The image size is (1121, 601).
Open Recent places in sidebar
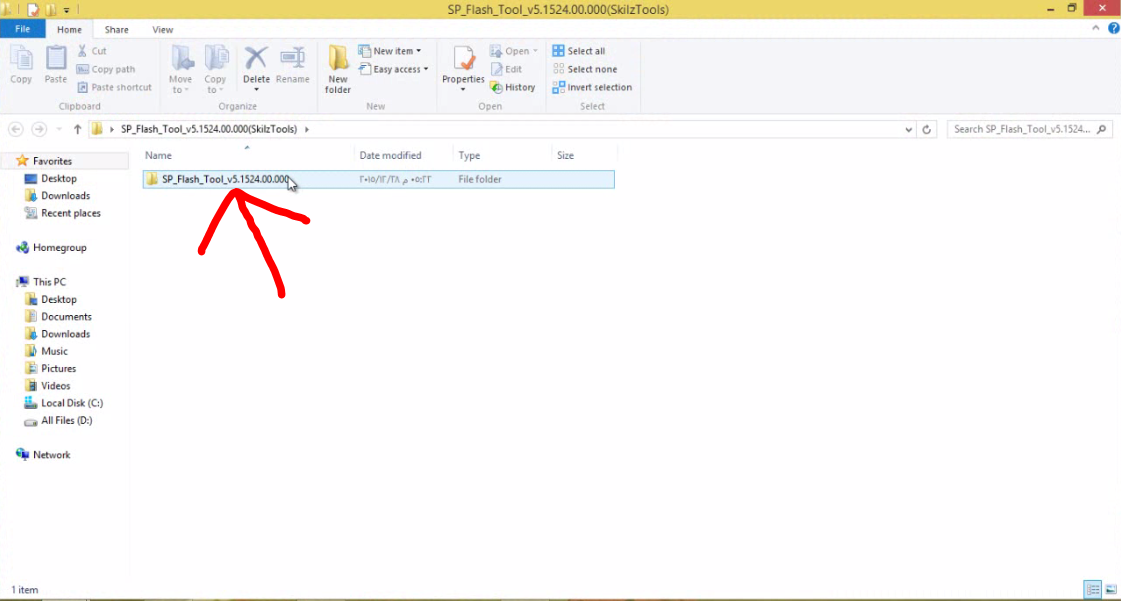tap(71, 213)
